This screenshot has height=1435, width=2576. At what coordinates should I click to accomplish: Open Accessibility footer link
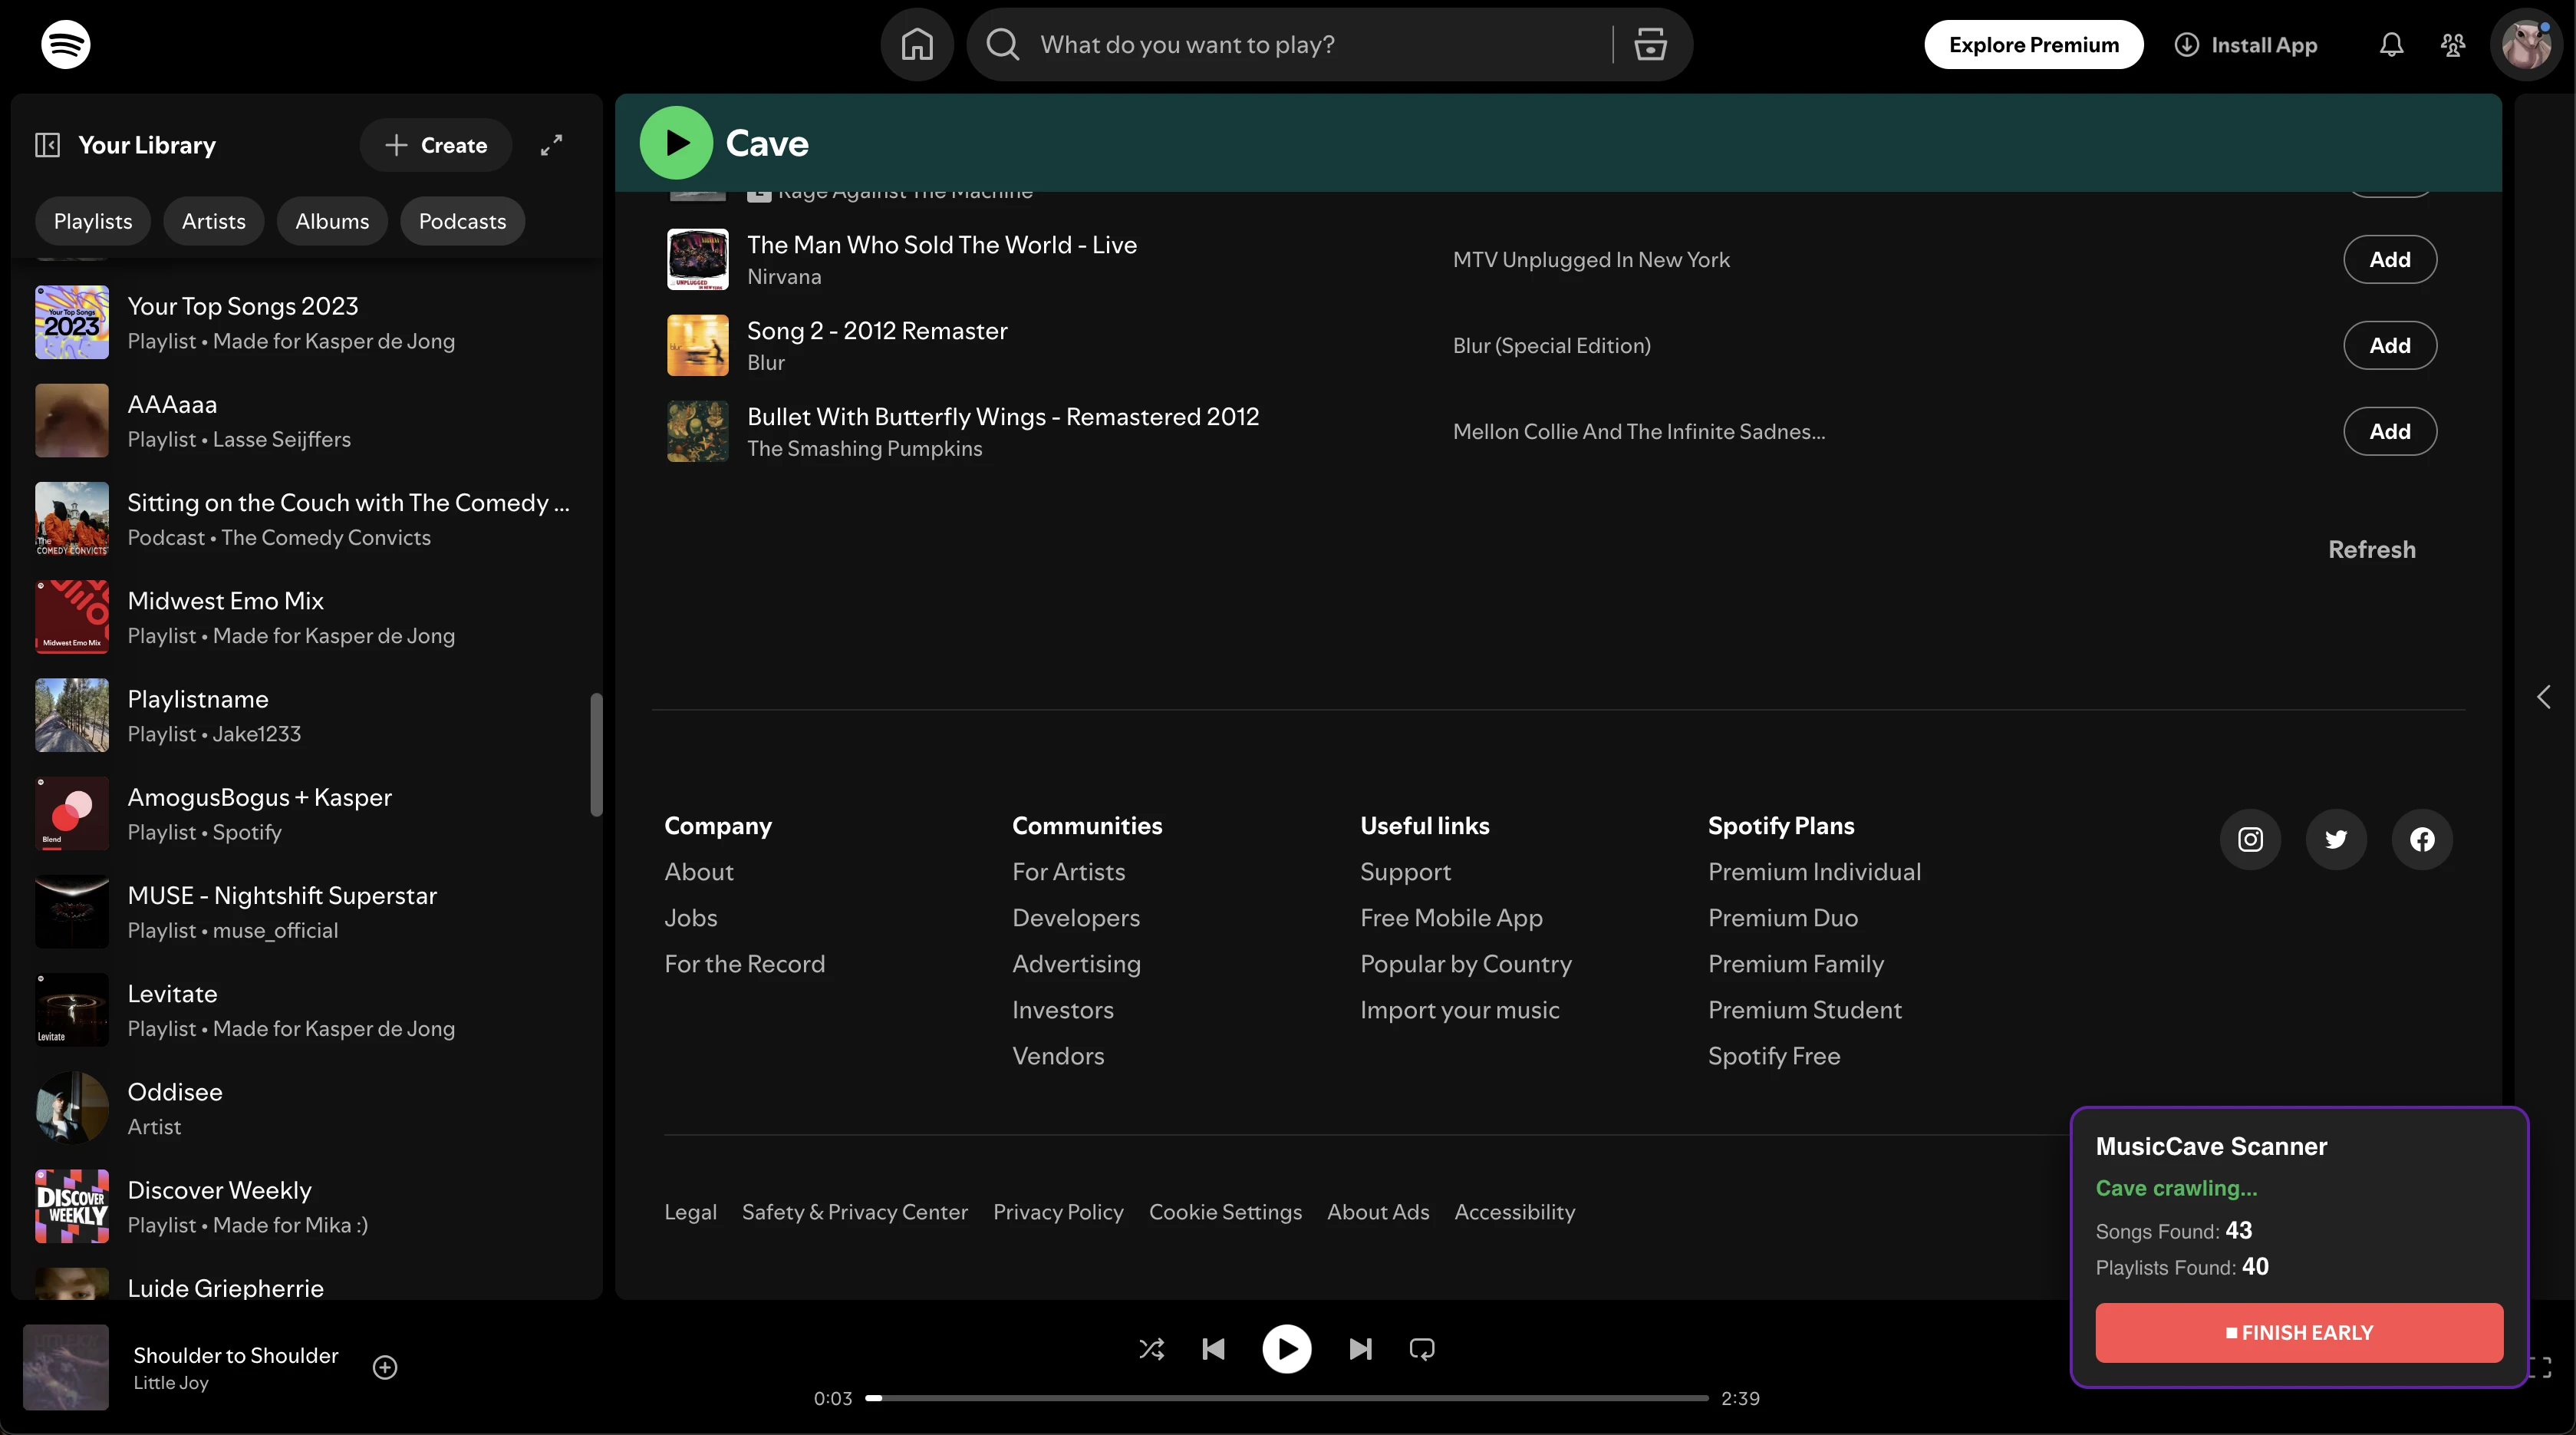pos(1514,1212)
